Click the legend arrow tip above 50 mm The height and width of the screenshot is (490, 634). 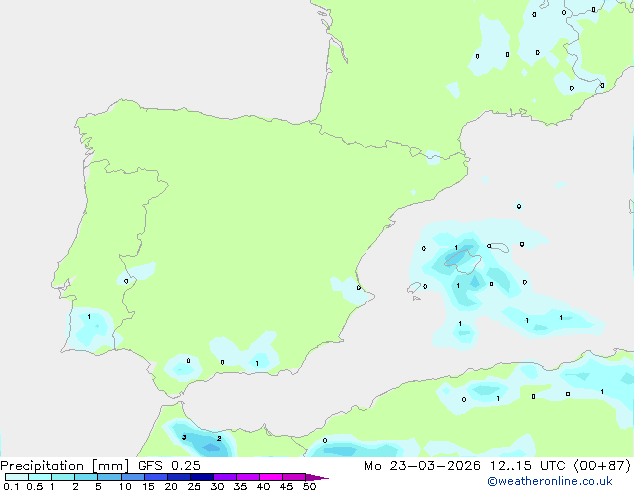317,477
